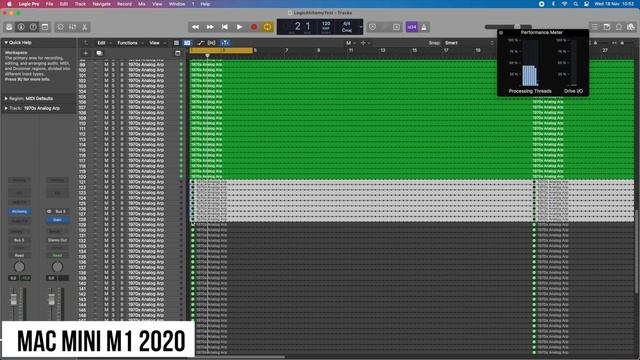Open the Mixer button in control bar

(73, 27)
